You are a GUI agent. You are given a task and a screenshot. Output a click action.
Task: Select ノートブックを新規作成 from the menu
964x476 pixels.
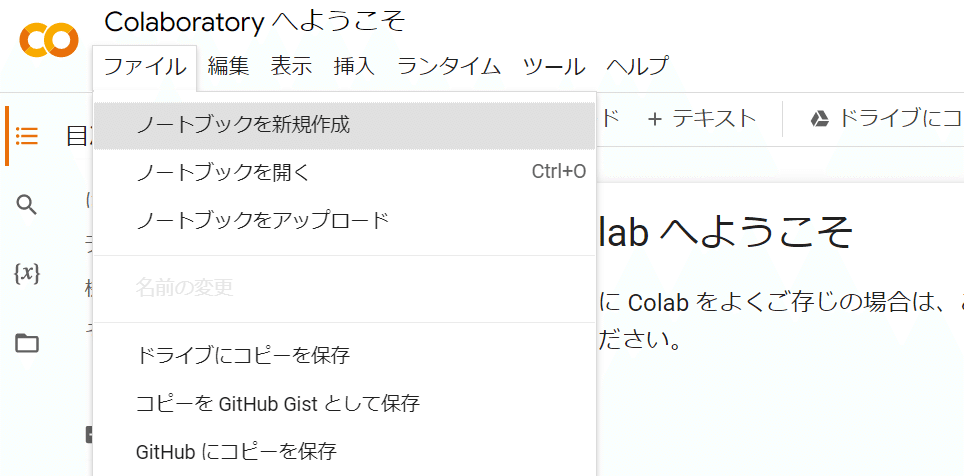(243, 125)
